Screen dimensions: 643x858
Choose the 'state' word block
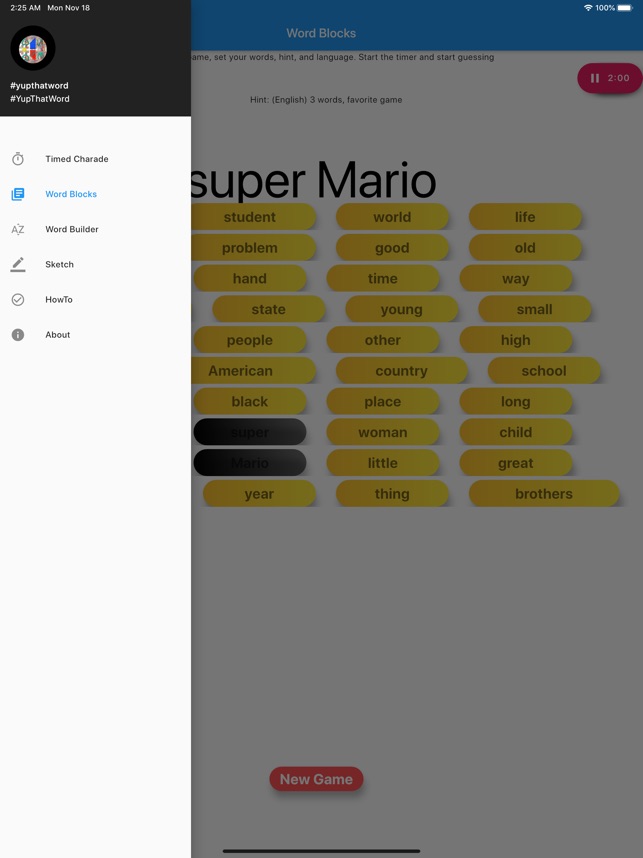pyautogui.click(x=268, y=309)
